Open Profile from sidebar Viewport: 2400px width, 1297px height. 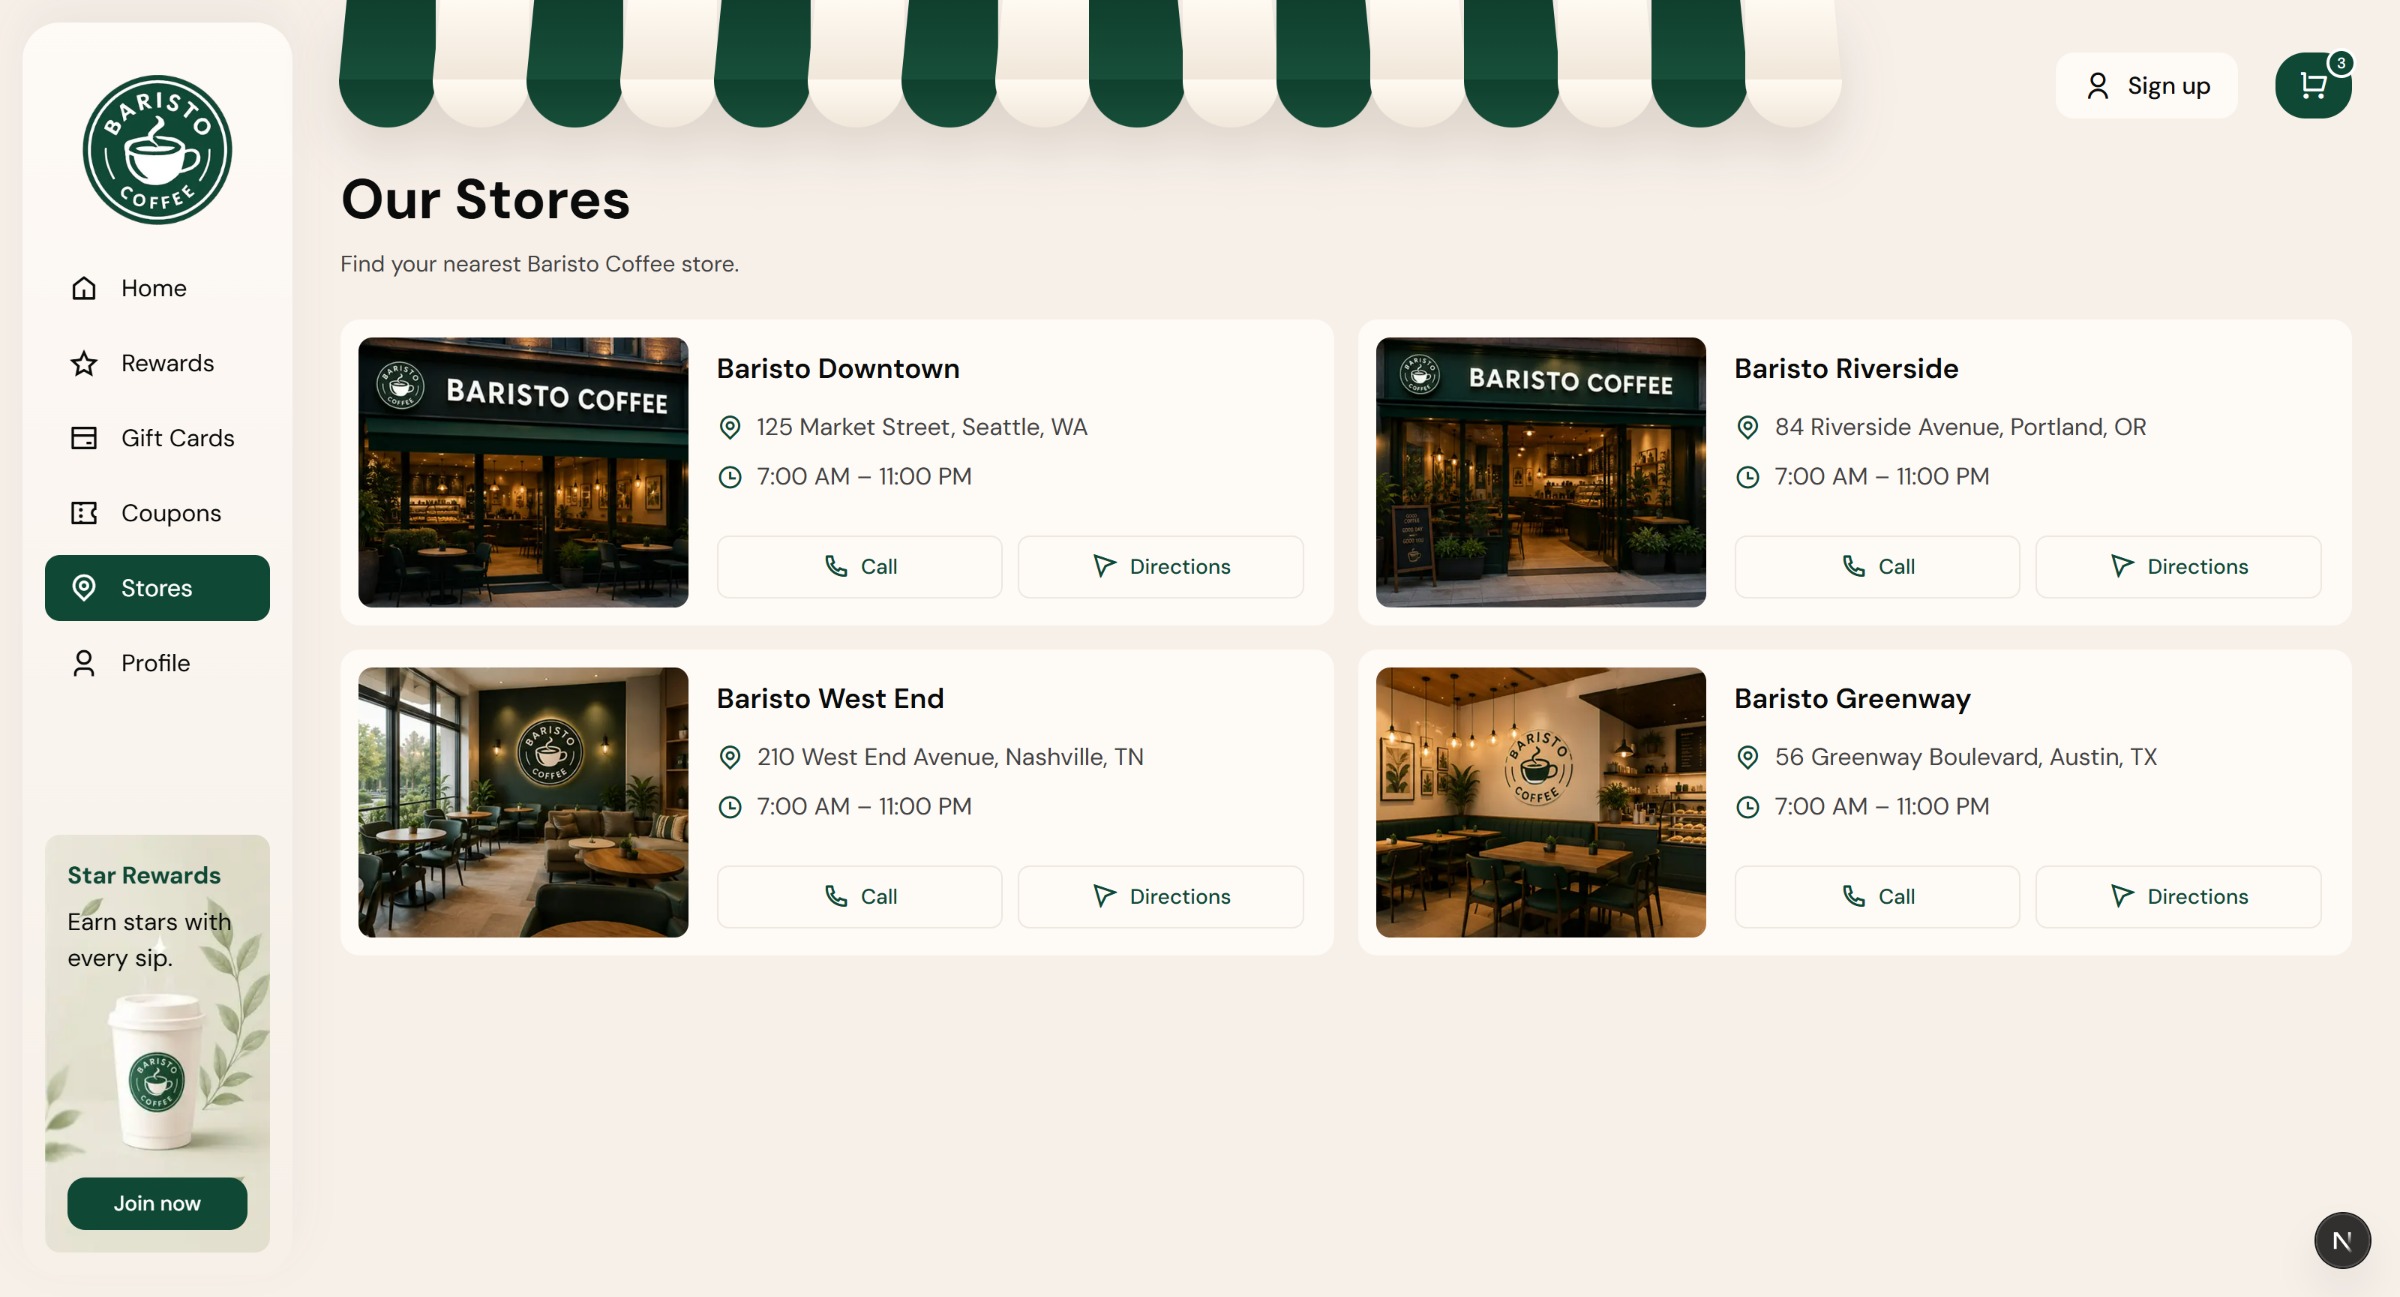[157, 663]
